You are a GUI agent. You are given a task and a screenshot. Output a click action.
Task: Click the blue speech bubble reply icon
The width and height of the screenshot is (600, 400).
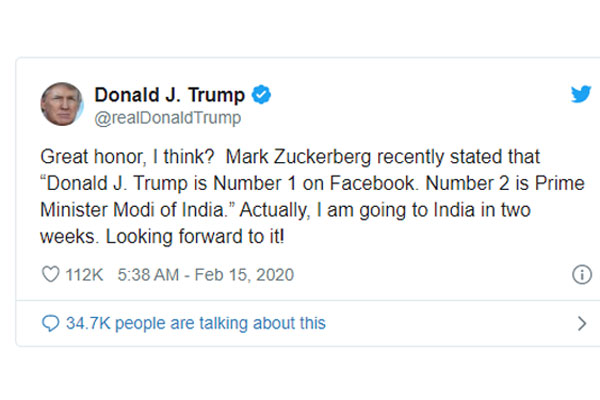pos(49,323)
